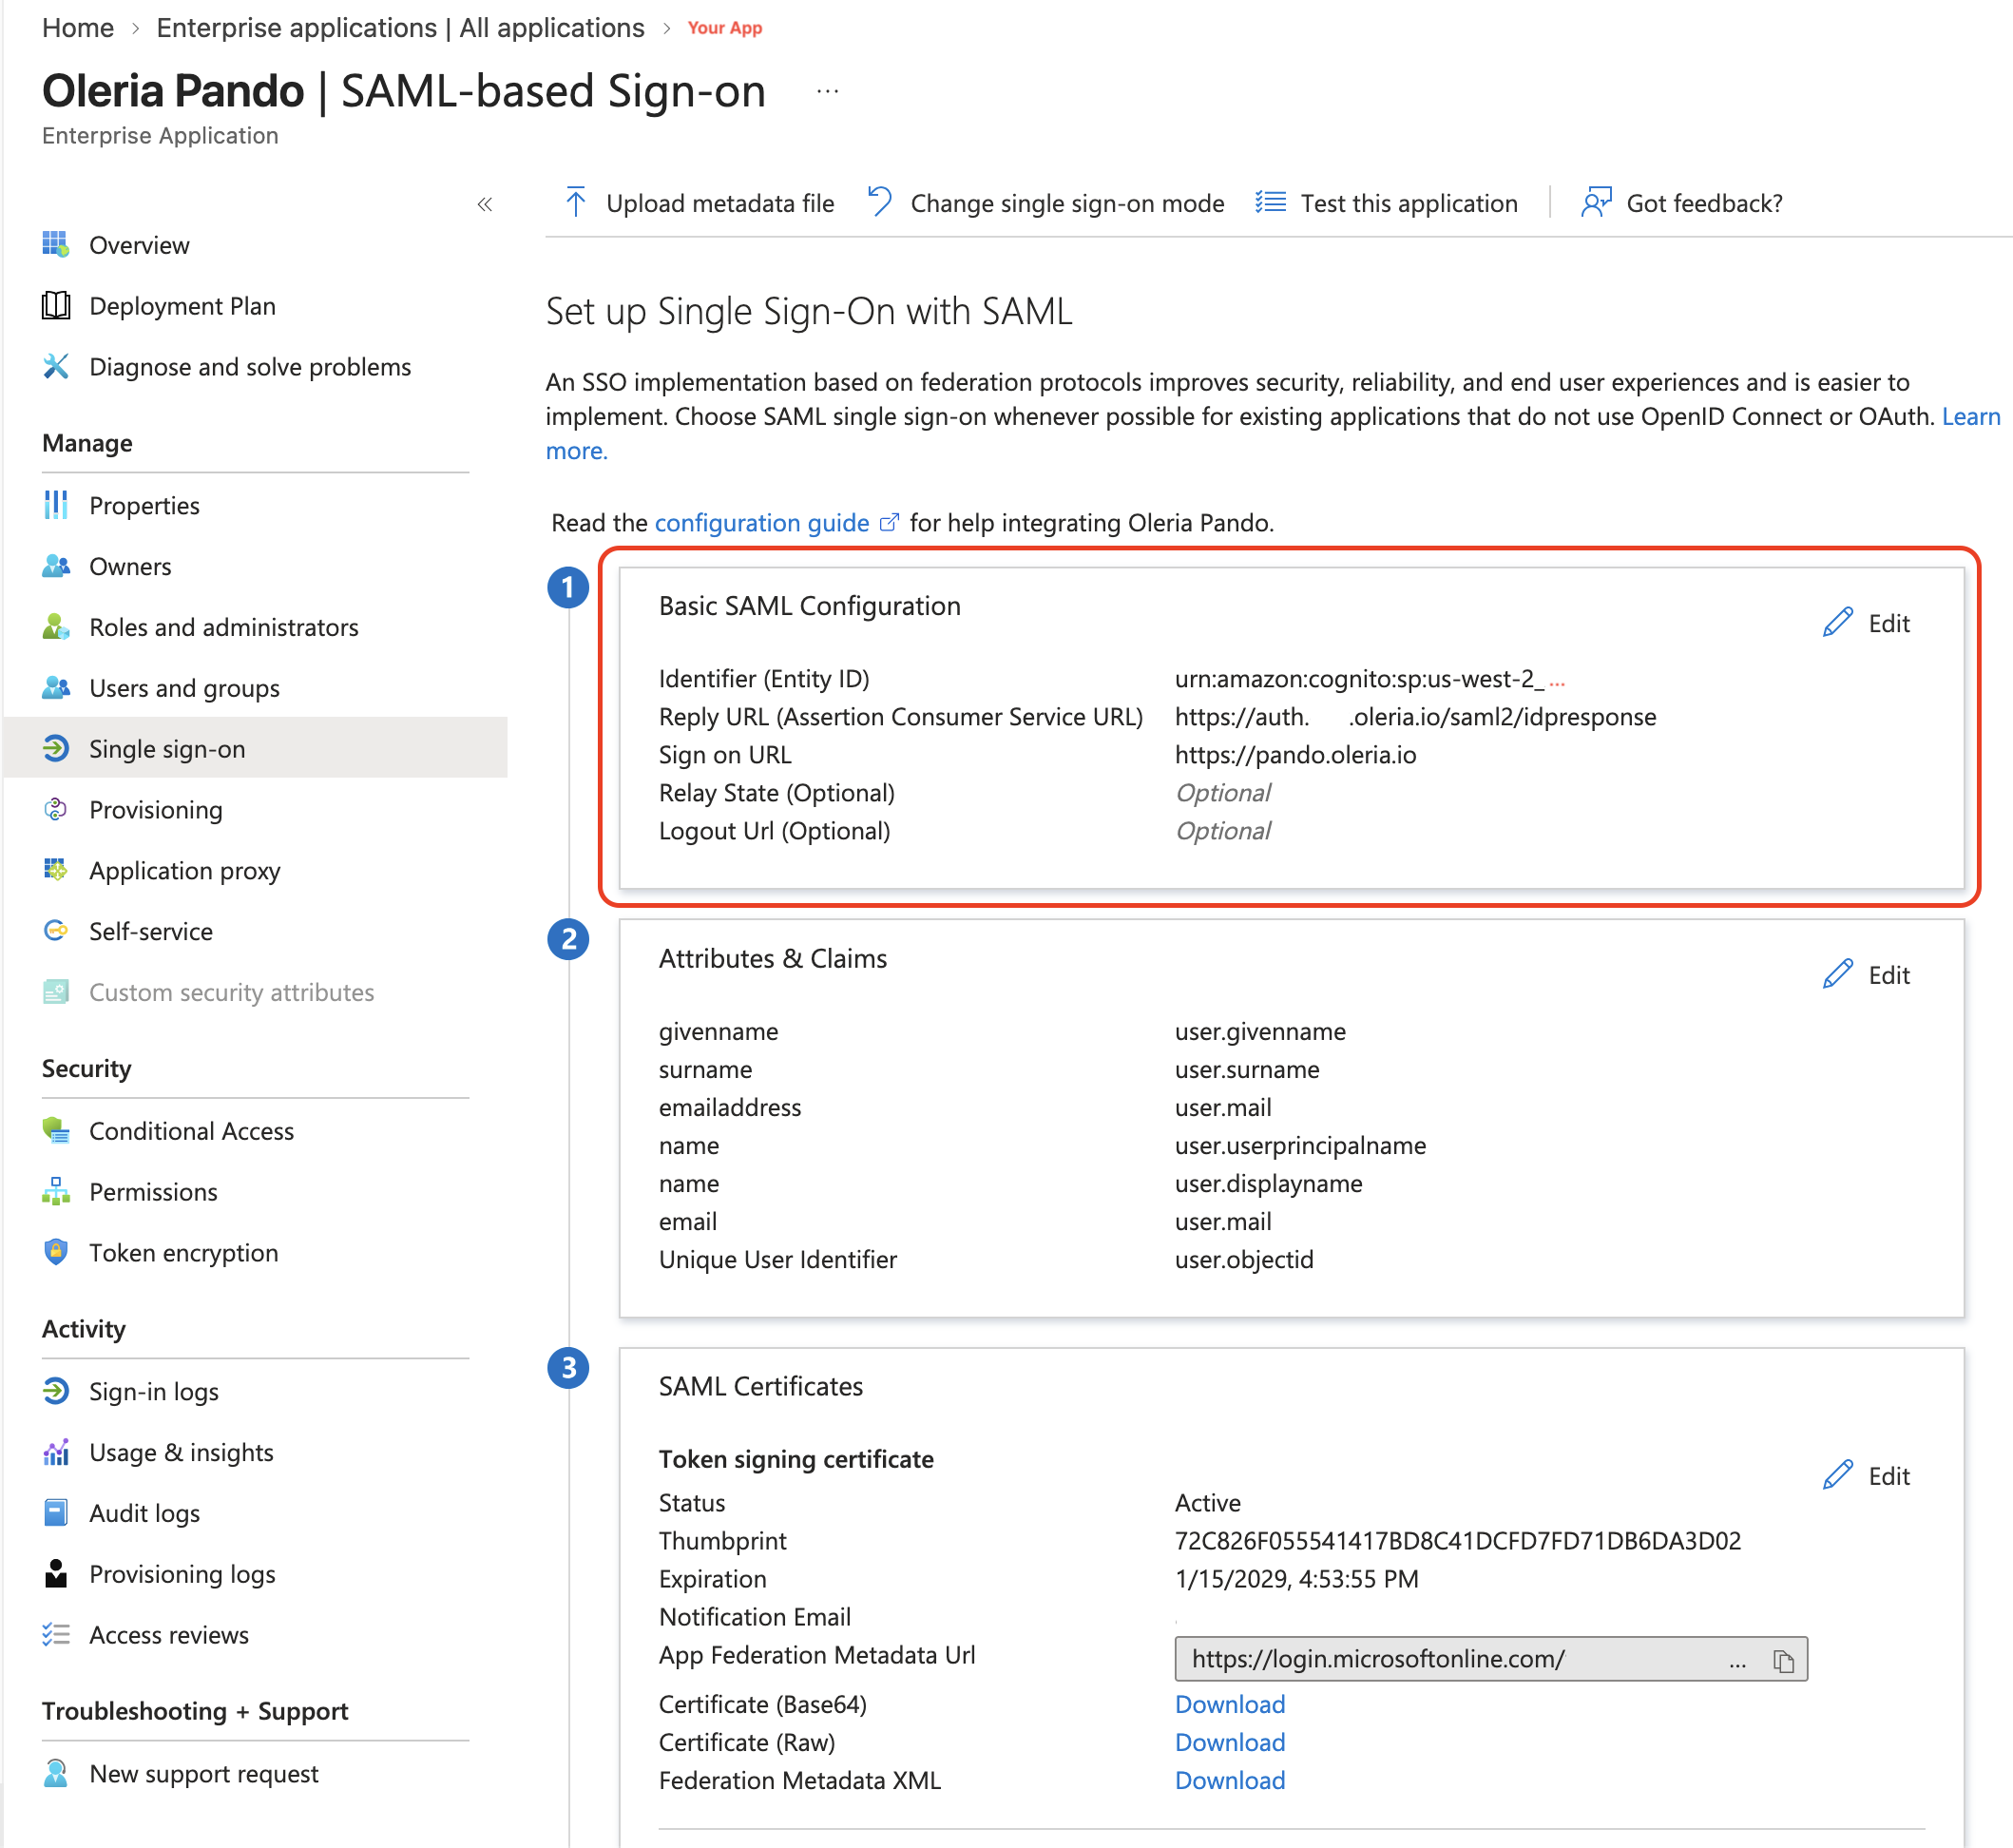This screenshot has height=1848, width=2013.
Task: Click Test this application
Action: point(1387,203)
